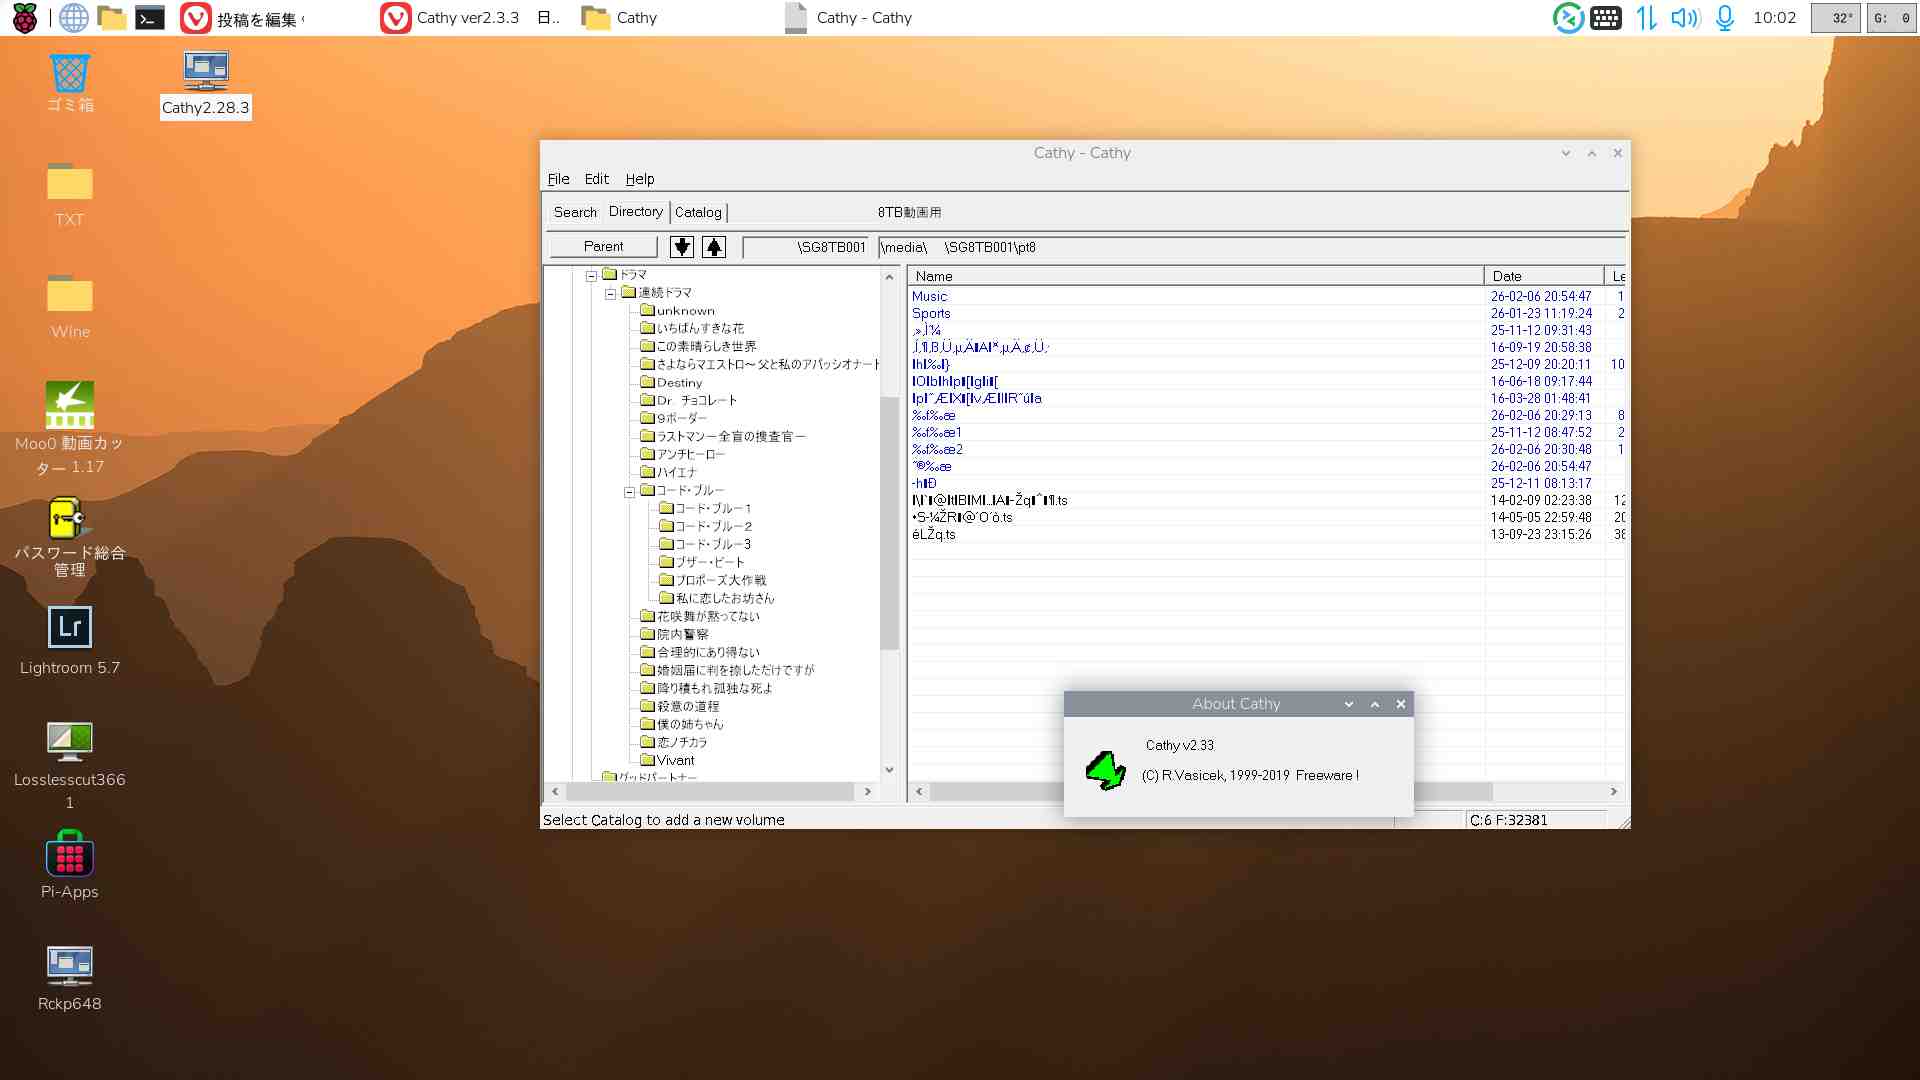Collapse the 連続ドラマ tree node
Viewport: 1920px width, 1080px height.
pos(610,294)
